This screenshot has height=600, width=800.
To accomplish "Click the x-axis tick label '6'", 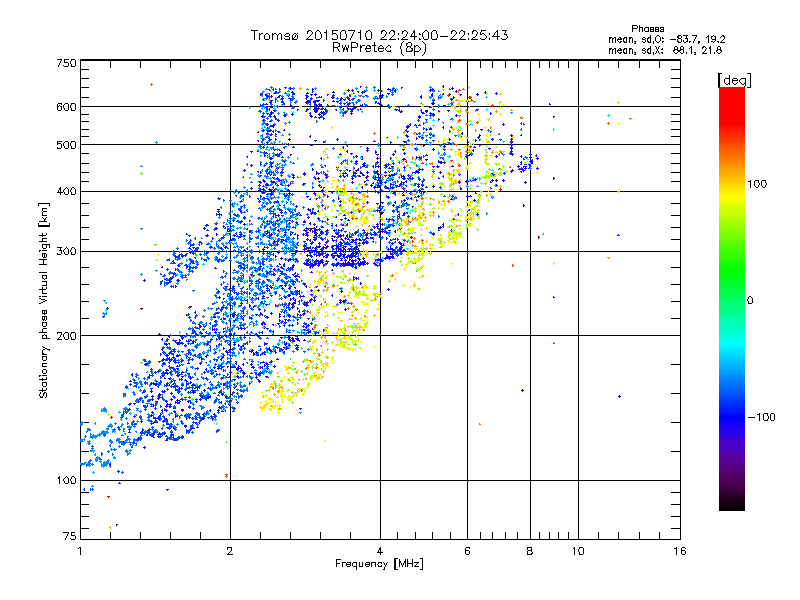I will pyautogui.click(x=467, y=551).
